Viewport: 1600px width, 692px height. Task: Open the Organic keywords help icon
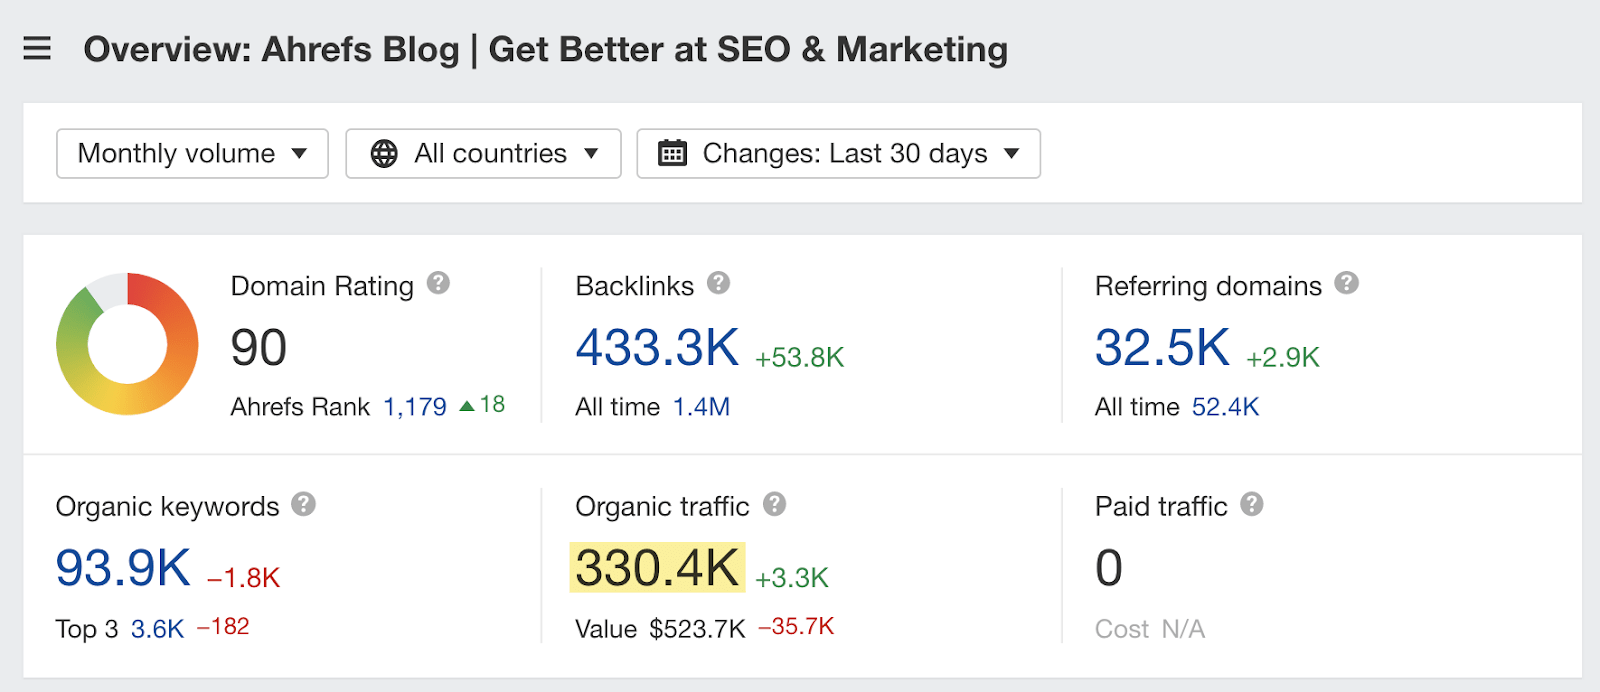point(303,504)
